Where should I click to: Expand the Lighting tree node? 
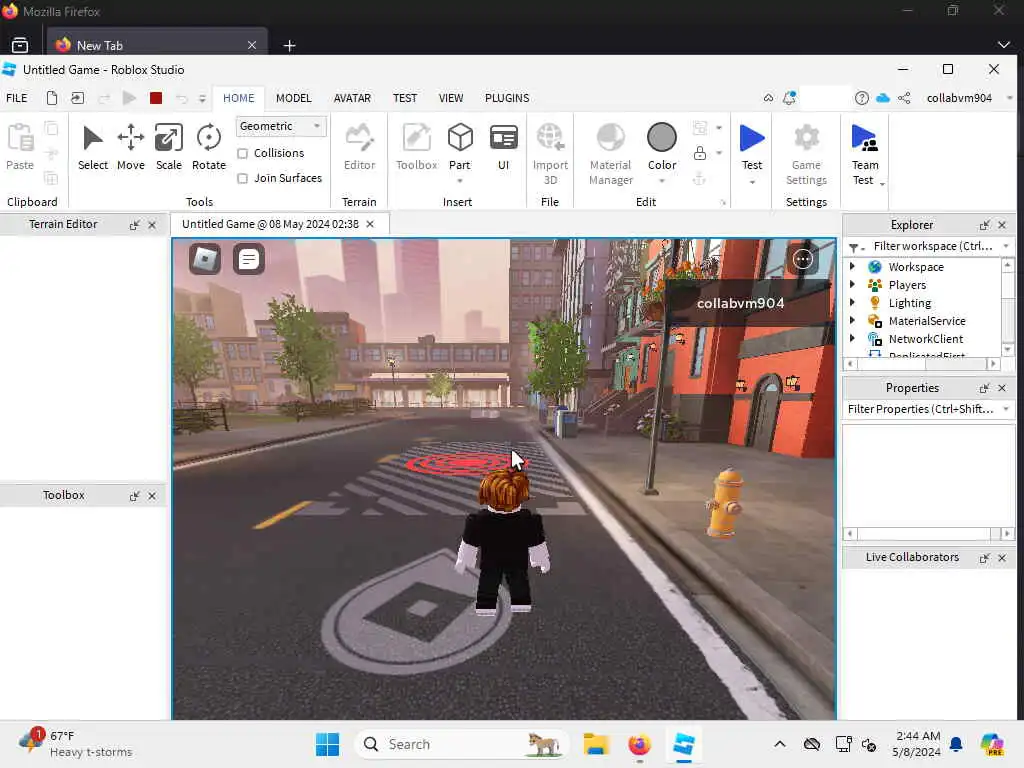(x=852, y=302)
